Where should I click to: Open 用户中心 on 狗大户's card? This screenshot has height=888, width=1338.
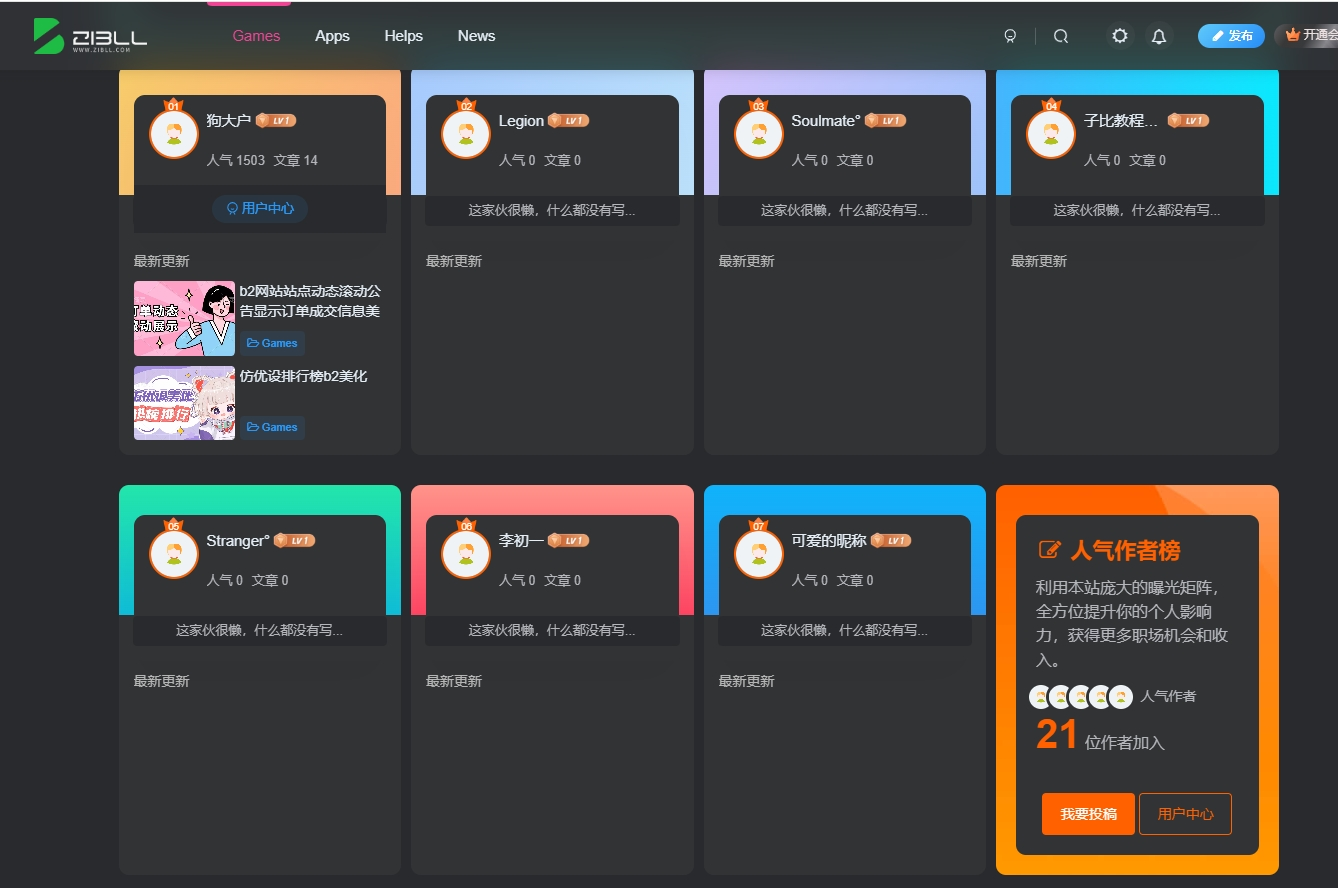(259, 209)
